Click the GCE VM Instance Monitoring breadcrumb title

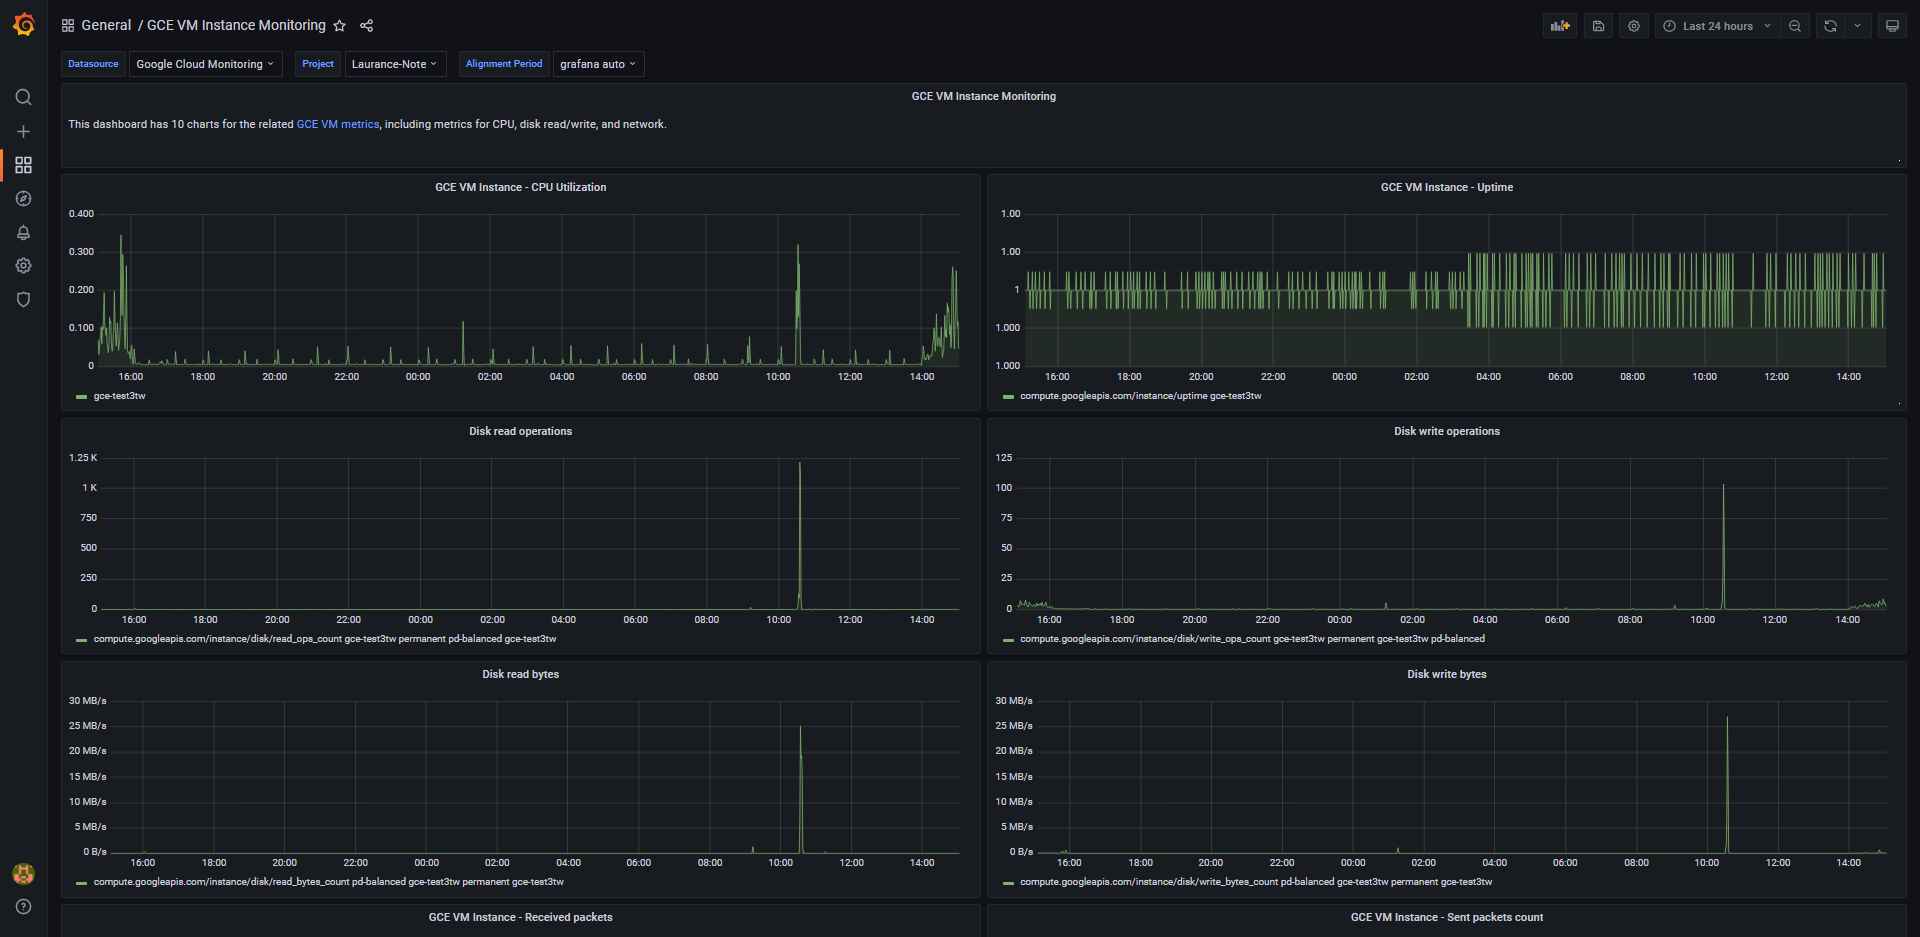tap(236, 26)
